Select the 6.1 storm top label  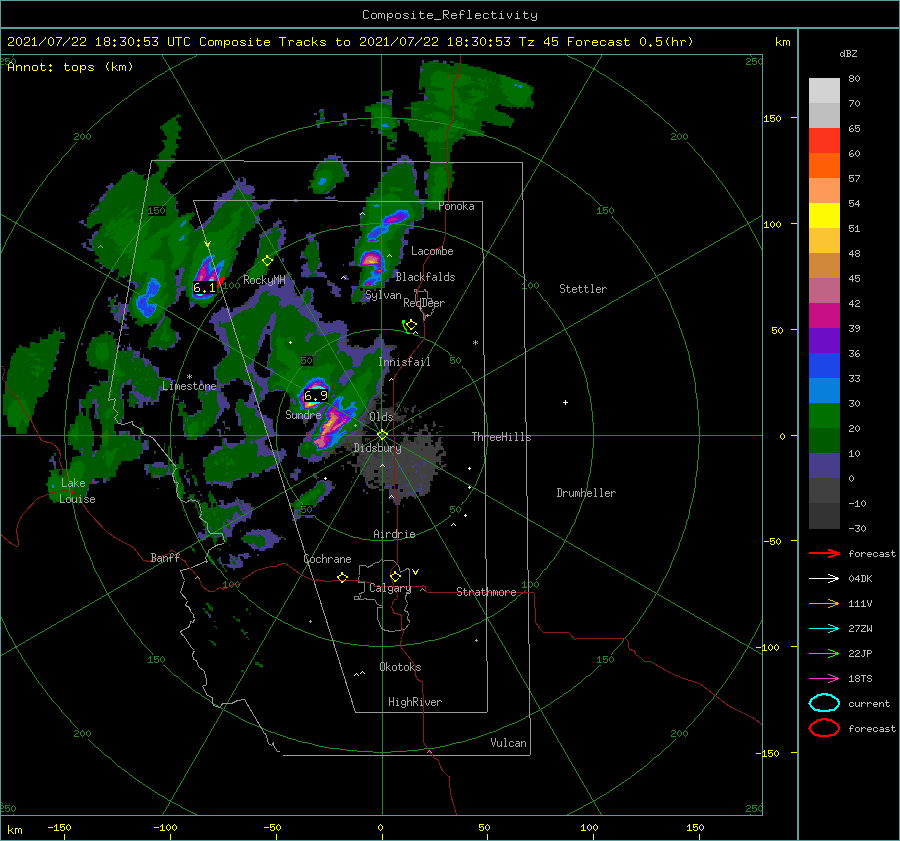(x=204, y=288)
